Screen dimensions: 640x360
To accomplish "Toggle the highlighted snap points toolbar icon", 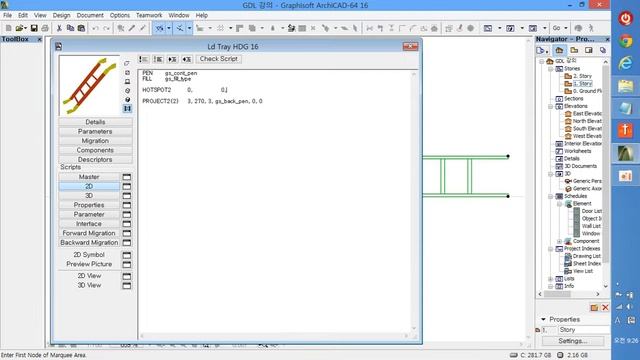I will tap(180, 28).
